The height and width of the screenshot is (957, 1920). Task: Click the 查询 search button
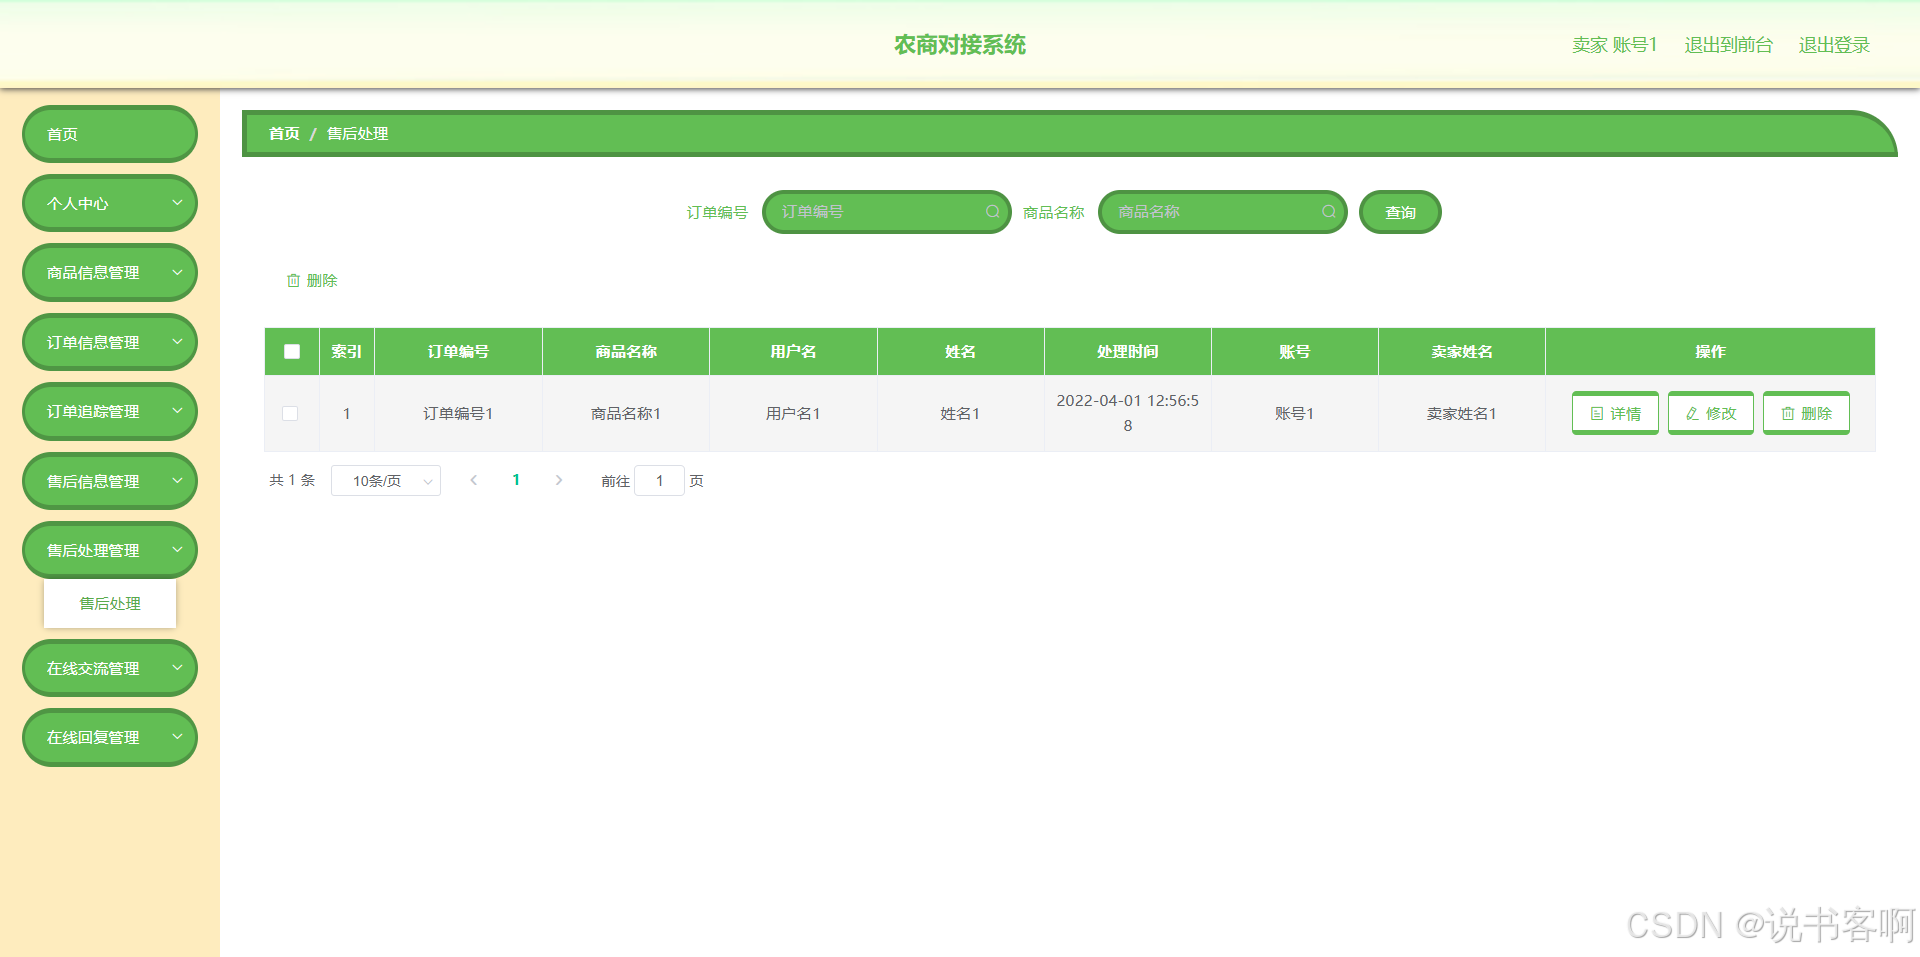point(1400,212)
